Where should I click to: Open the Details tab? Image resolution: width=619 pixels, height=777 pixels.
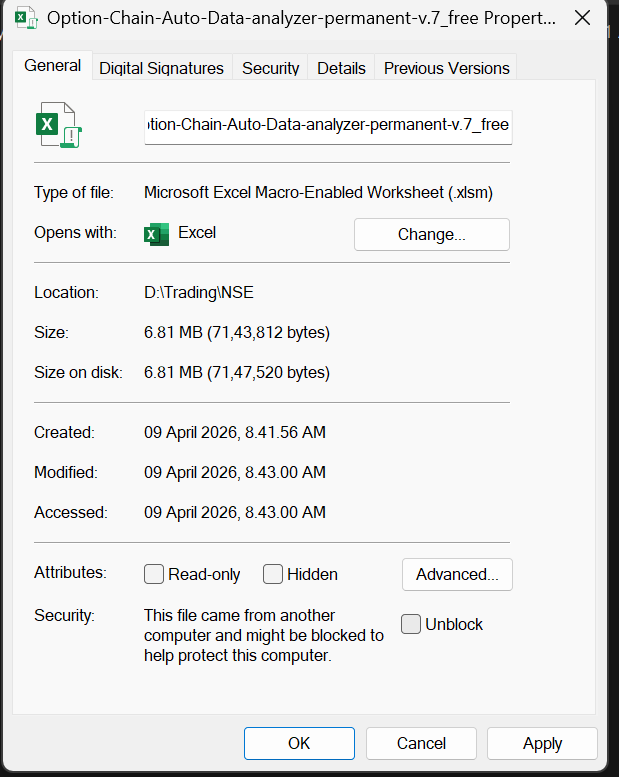341,68
